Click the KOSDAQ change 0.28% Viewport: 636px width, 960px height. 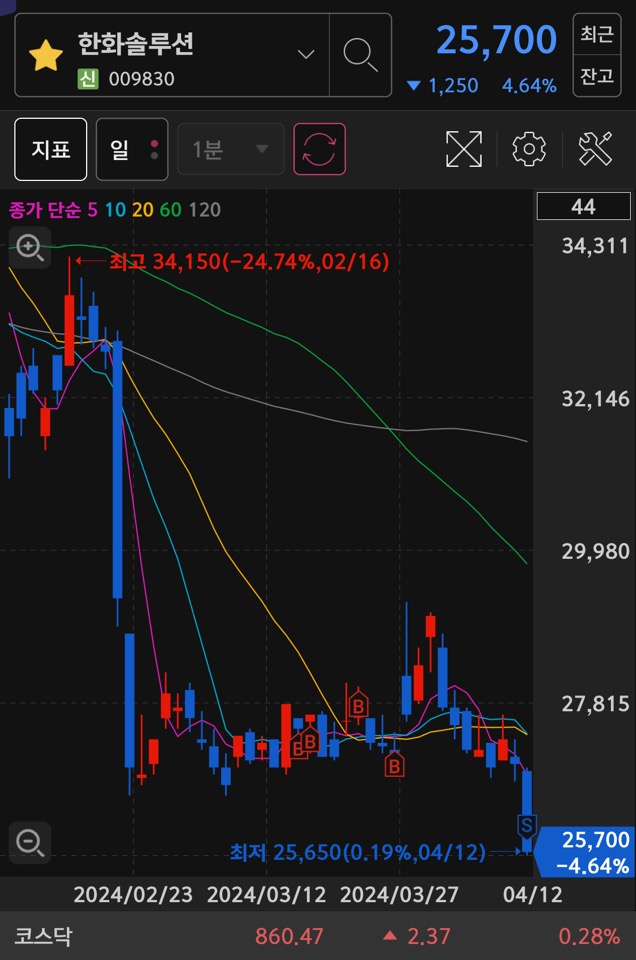point(589,936)
